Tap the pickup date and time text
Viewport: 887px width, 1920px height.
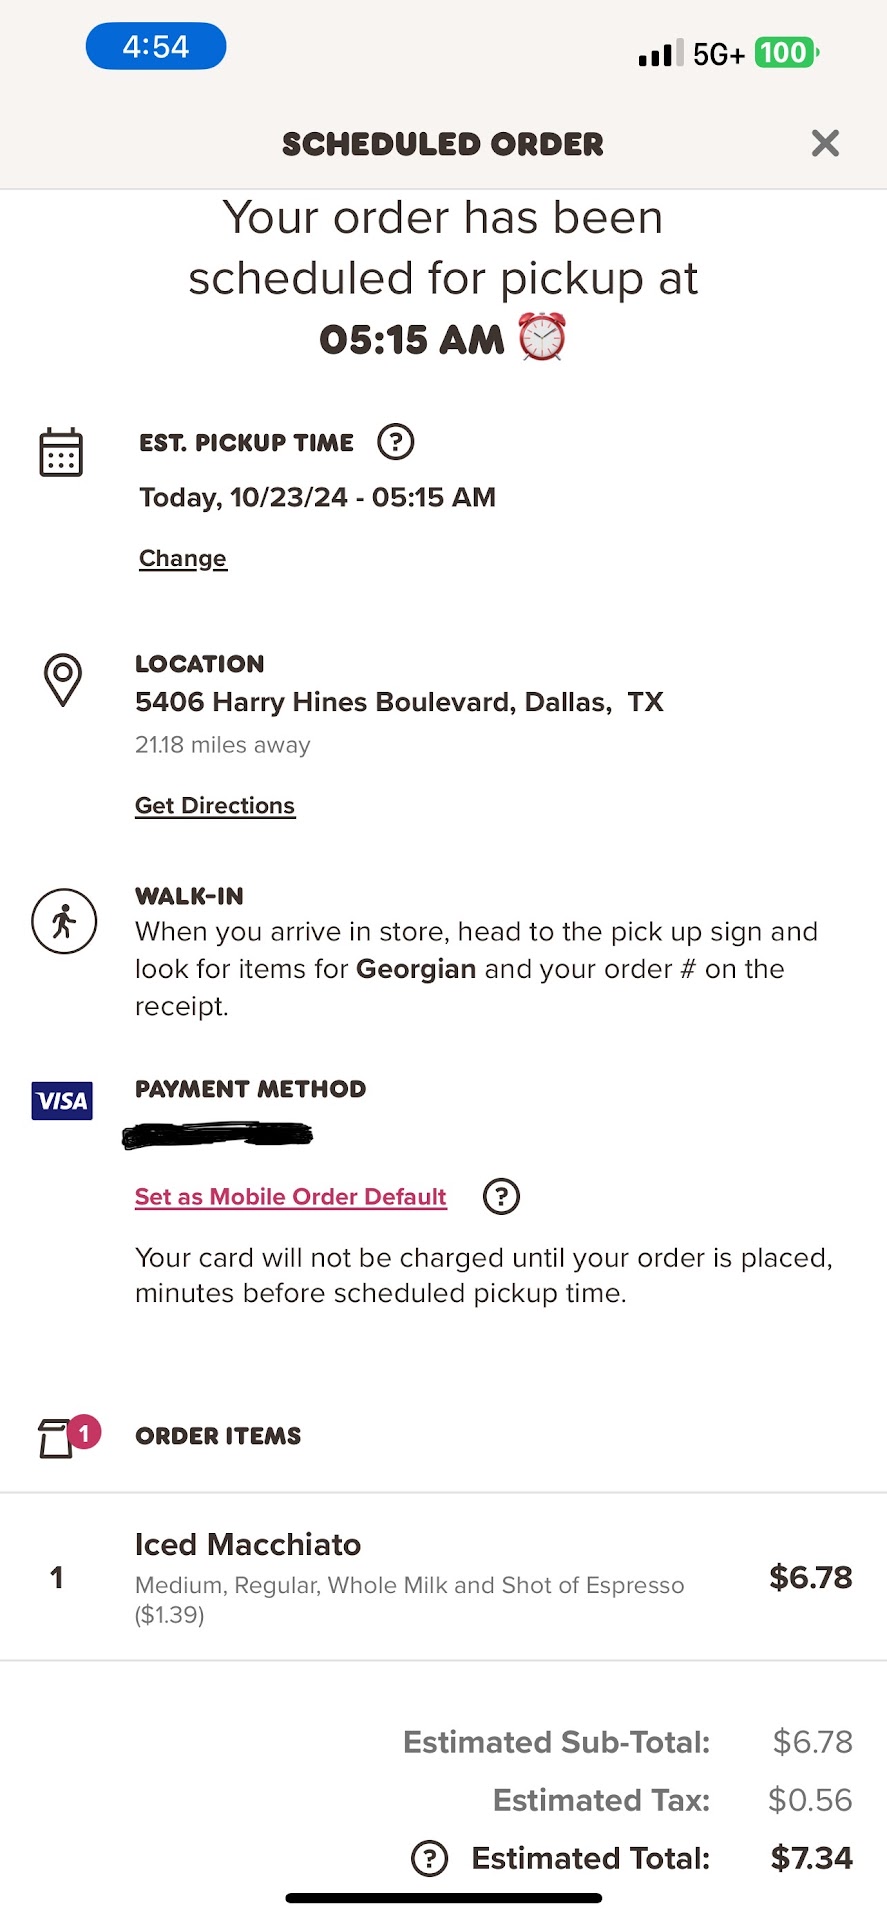pos(317,497)
